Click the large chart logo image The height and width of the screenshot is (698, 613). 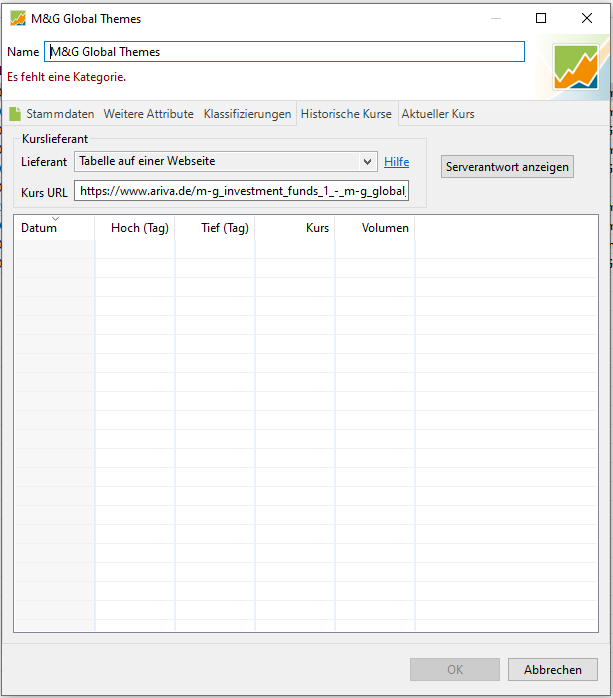pyautogui.click(x=576, y=67)
